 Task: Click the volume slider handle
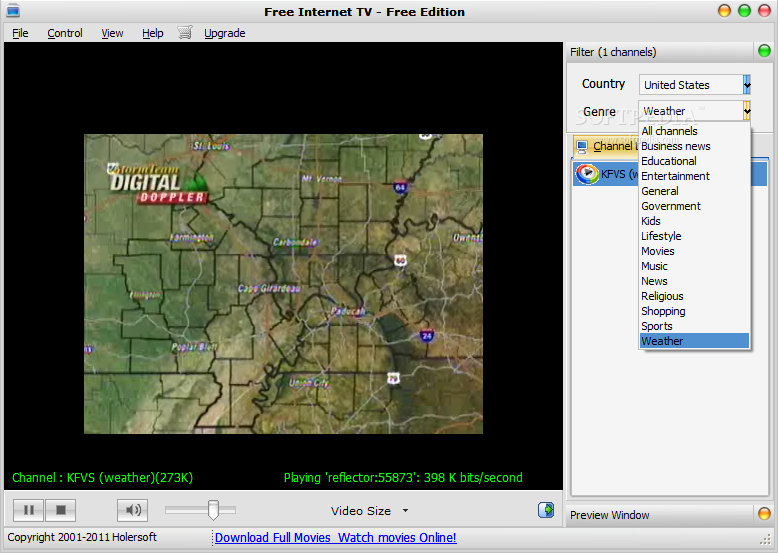(x=213, y=510)
